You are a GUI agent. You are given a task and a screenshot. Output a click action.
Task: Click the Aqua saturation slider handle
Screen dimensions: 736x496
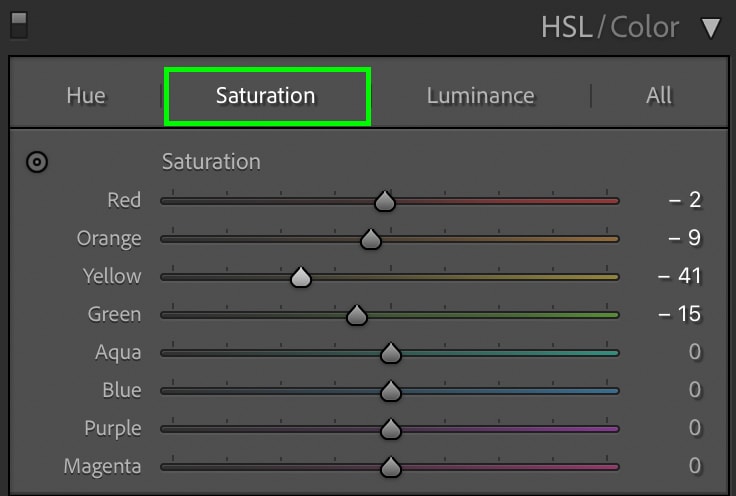coord(391,353)
